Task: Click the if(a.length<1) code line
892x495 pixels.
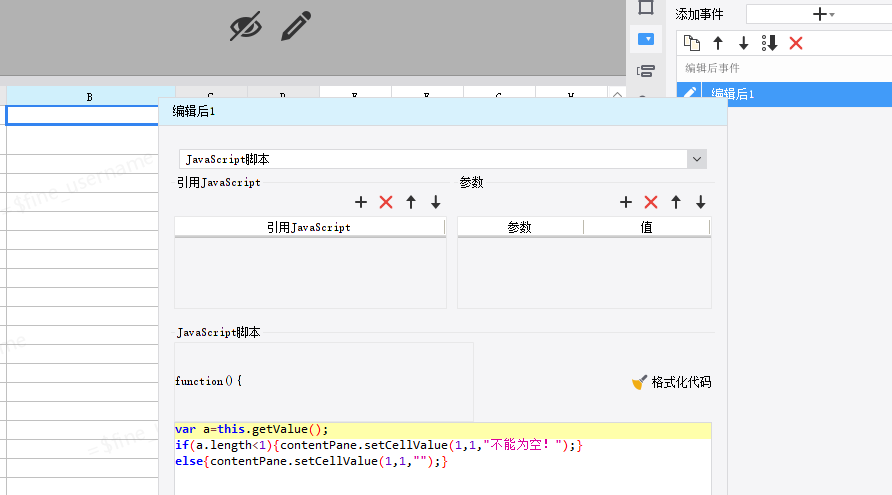Action: coord(379,445)
